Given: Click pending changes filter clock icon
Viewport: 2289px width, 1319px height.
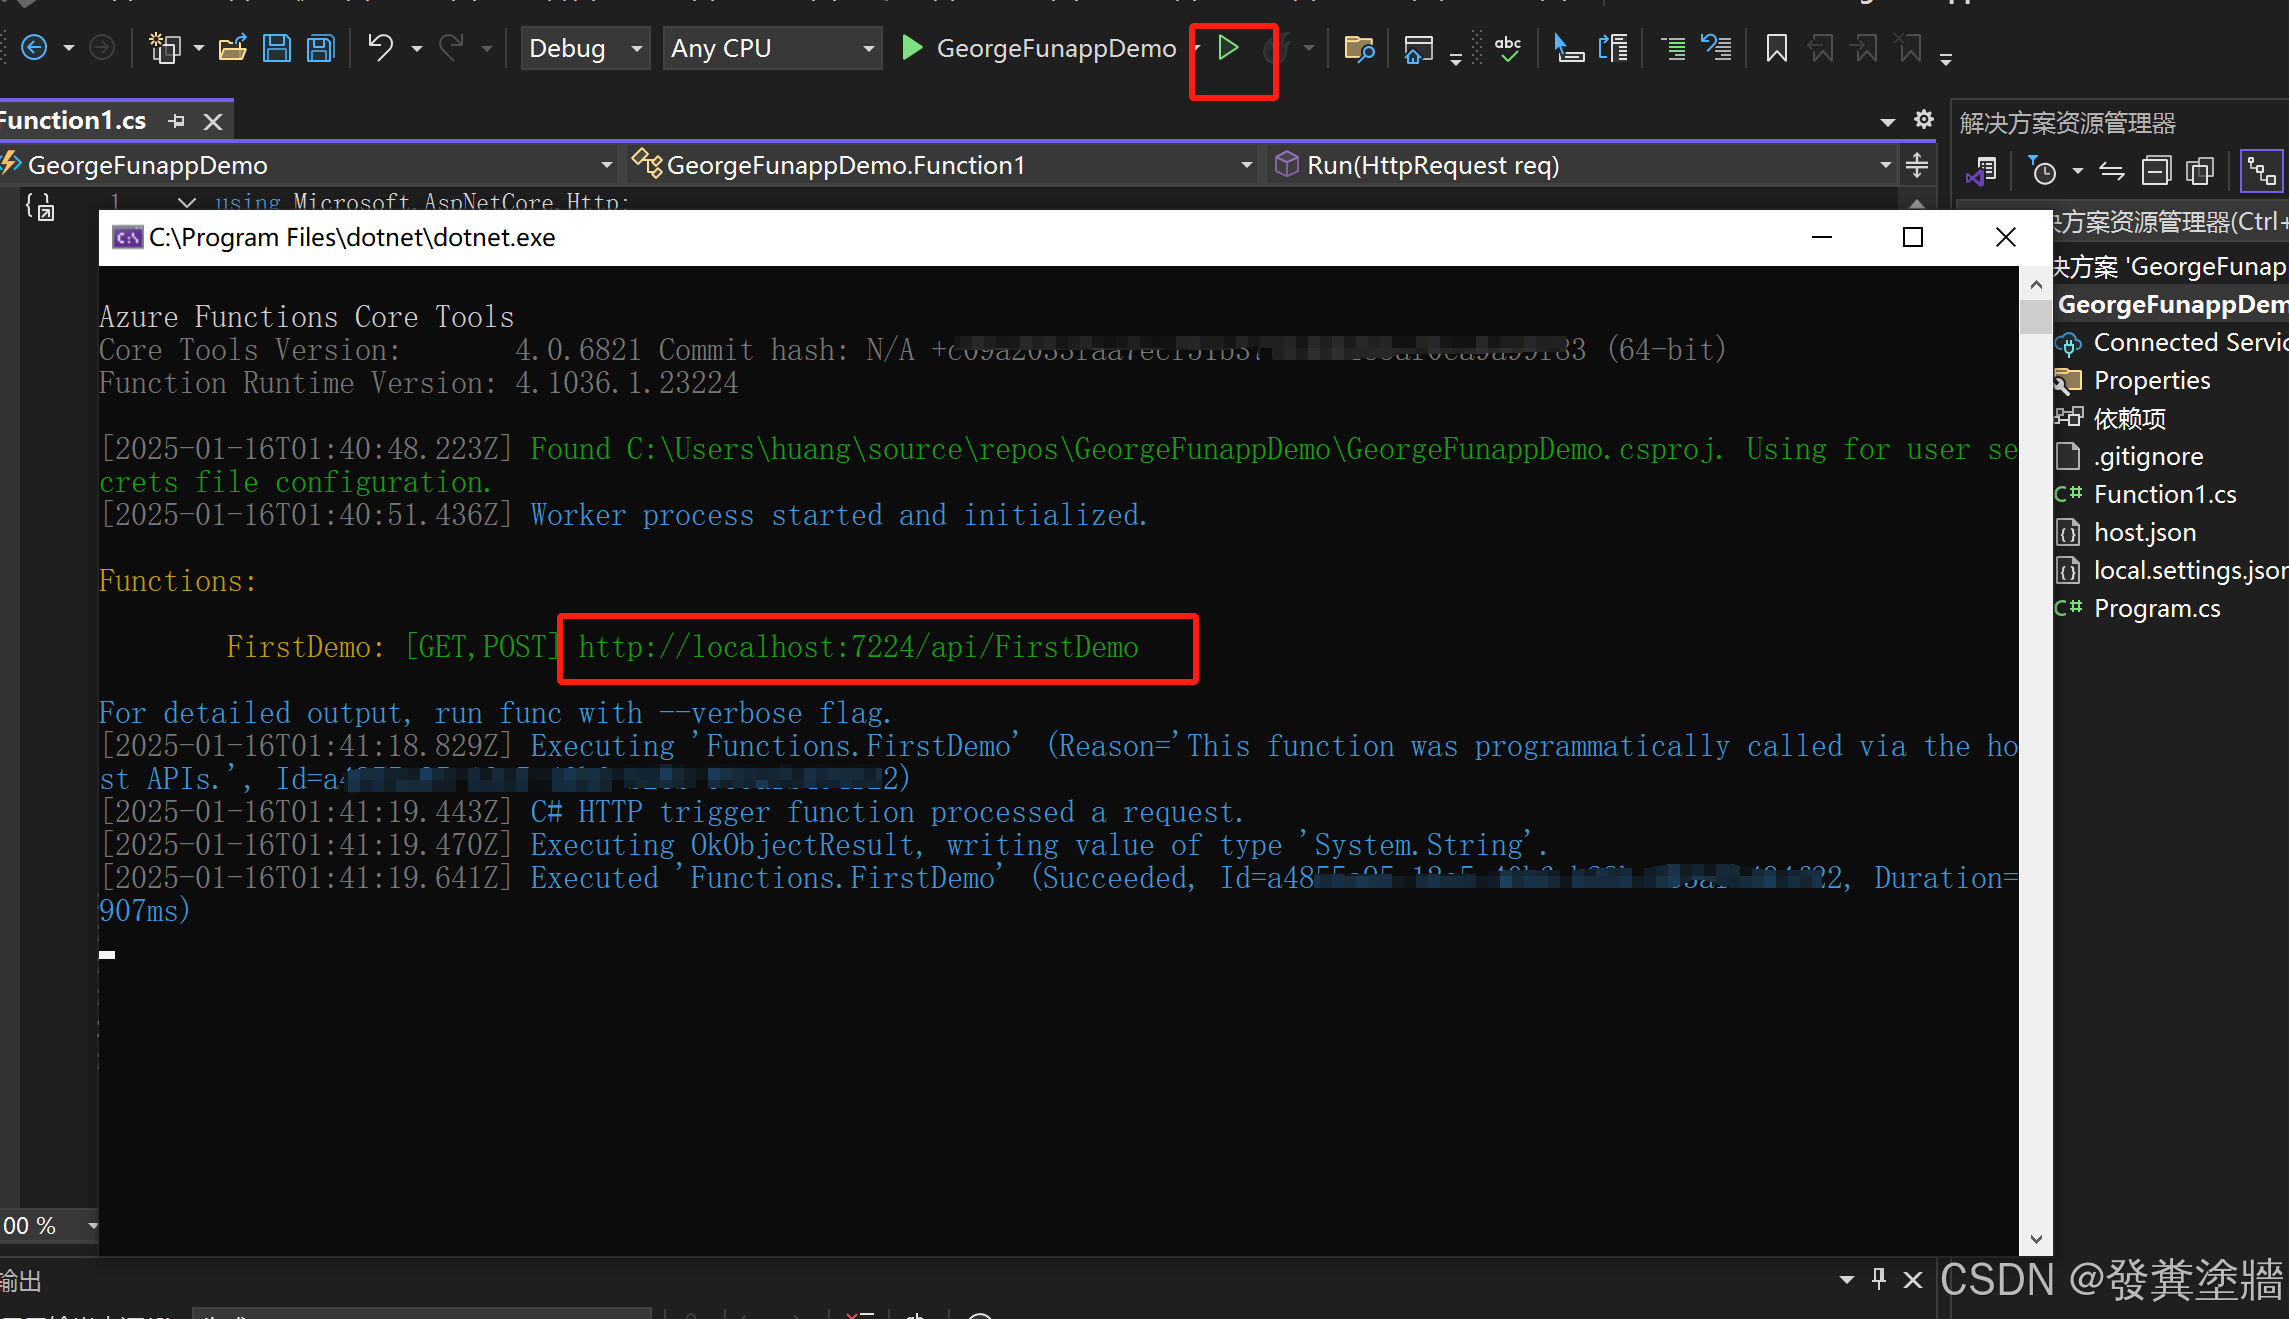Looking at the screenshot, I should pyautogui.click(x=2042, y=172).
